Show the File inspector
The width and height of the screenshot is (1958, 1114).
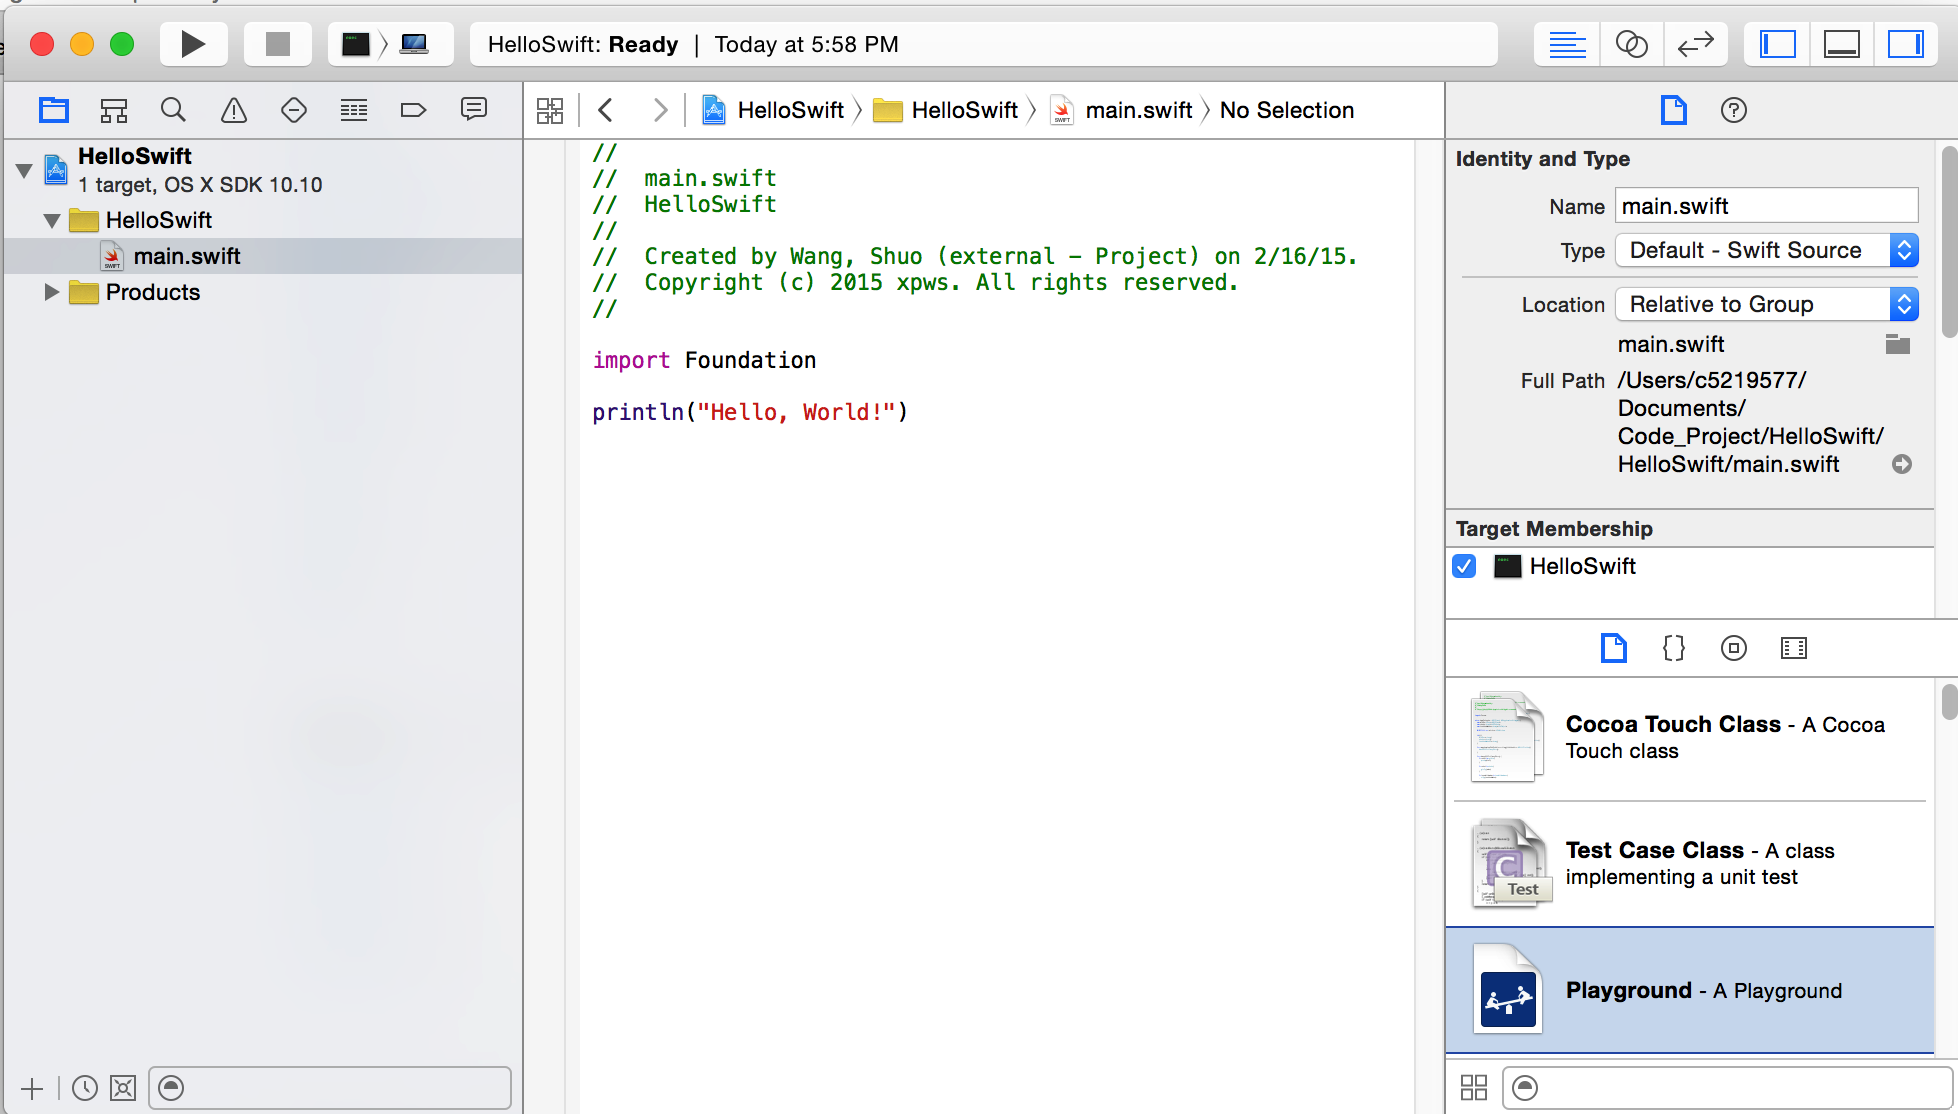click(x=1673, y=110)
